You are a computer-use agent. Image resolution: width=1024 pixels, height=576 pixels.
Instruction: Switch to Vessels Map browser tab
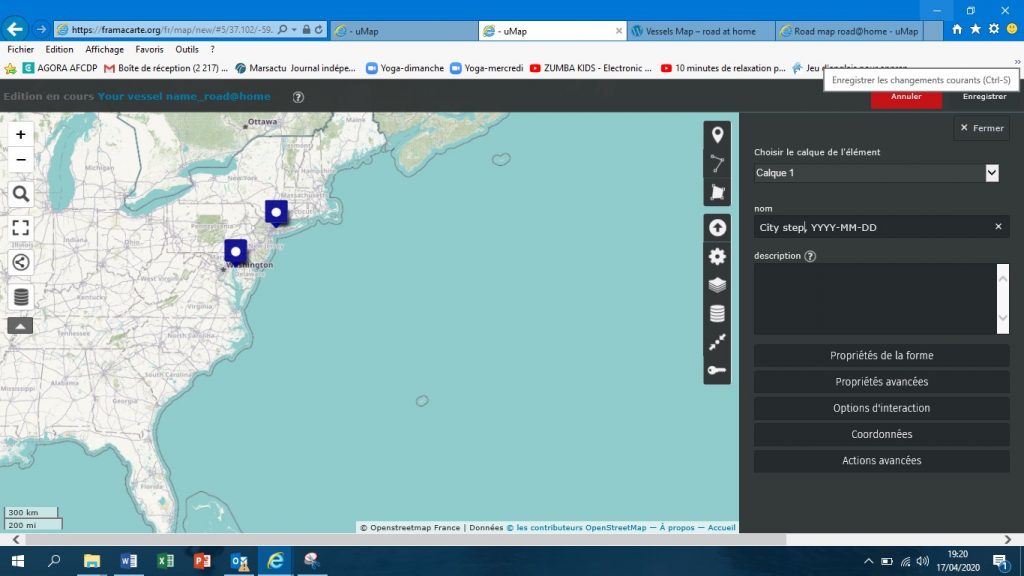700,31
